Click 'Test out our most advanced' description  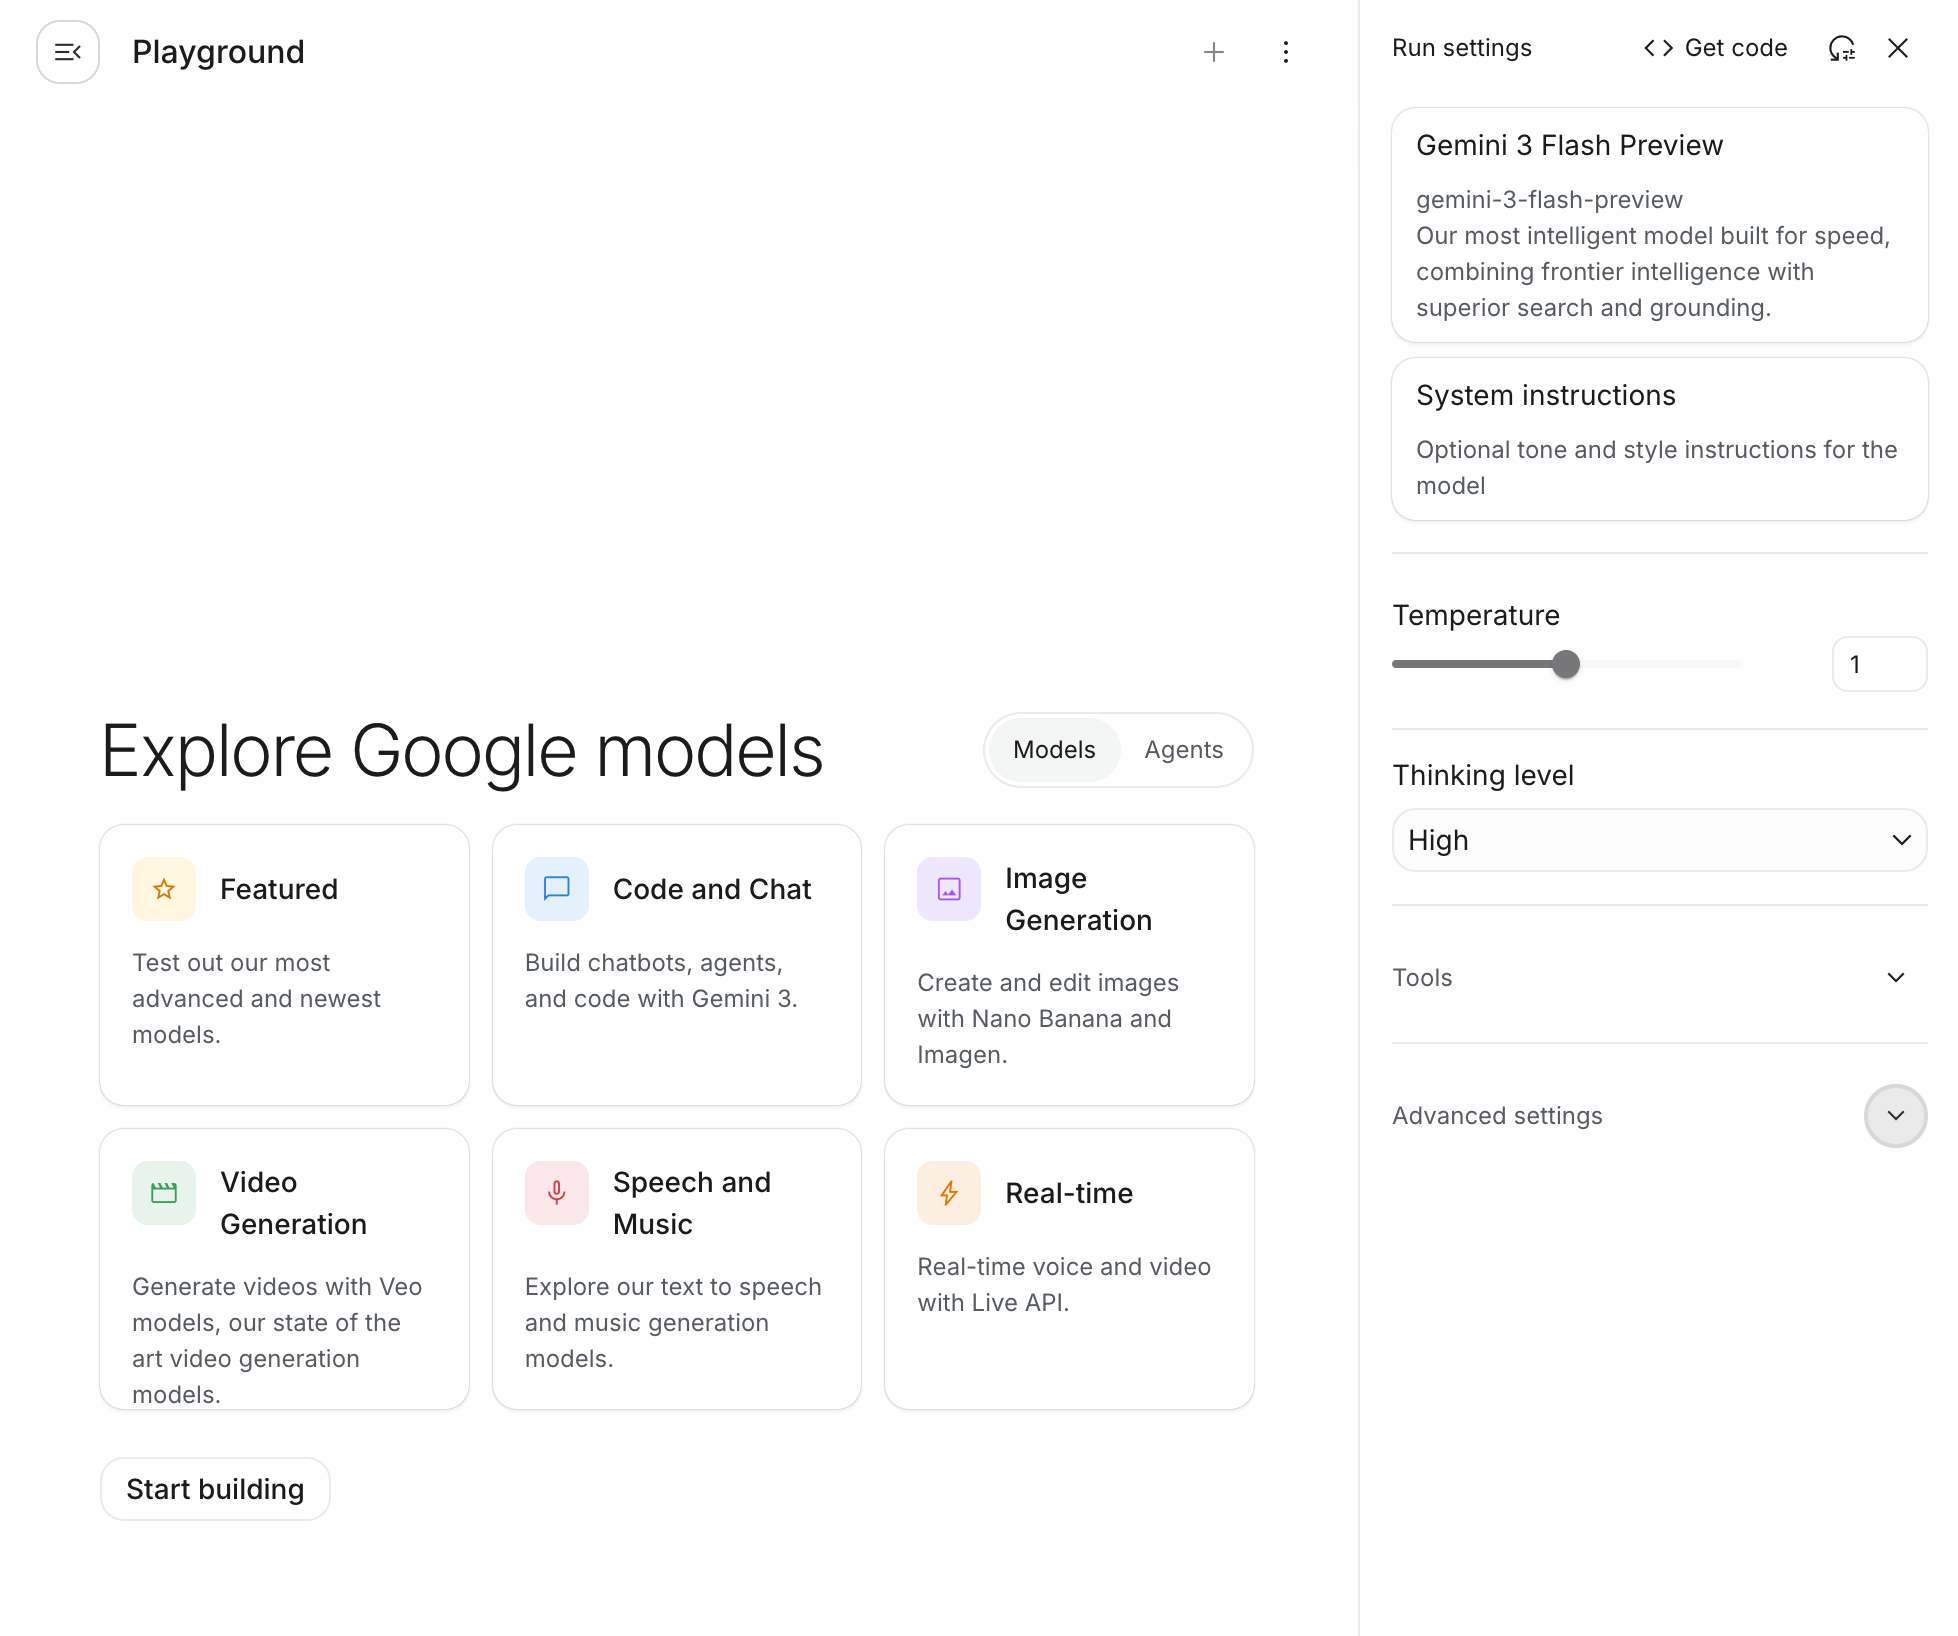click(256, 999)
